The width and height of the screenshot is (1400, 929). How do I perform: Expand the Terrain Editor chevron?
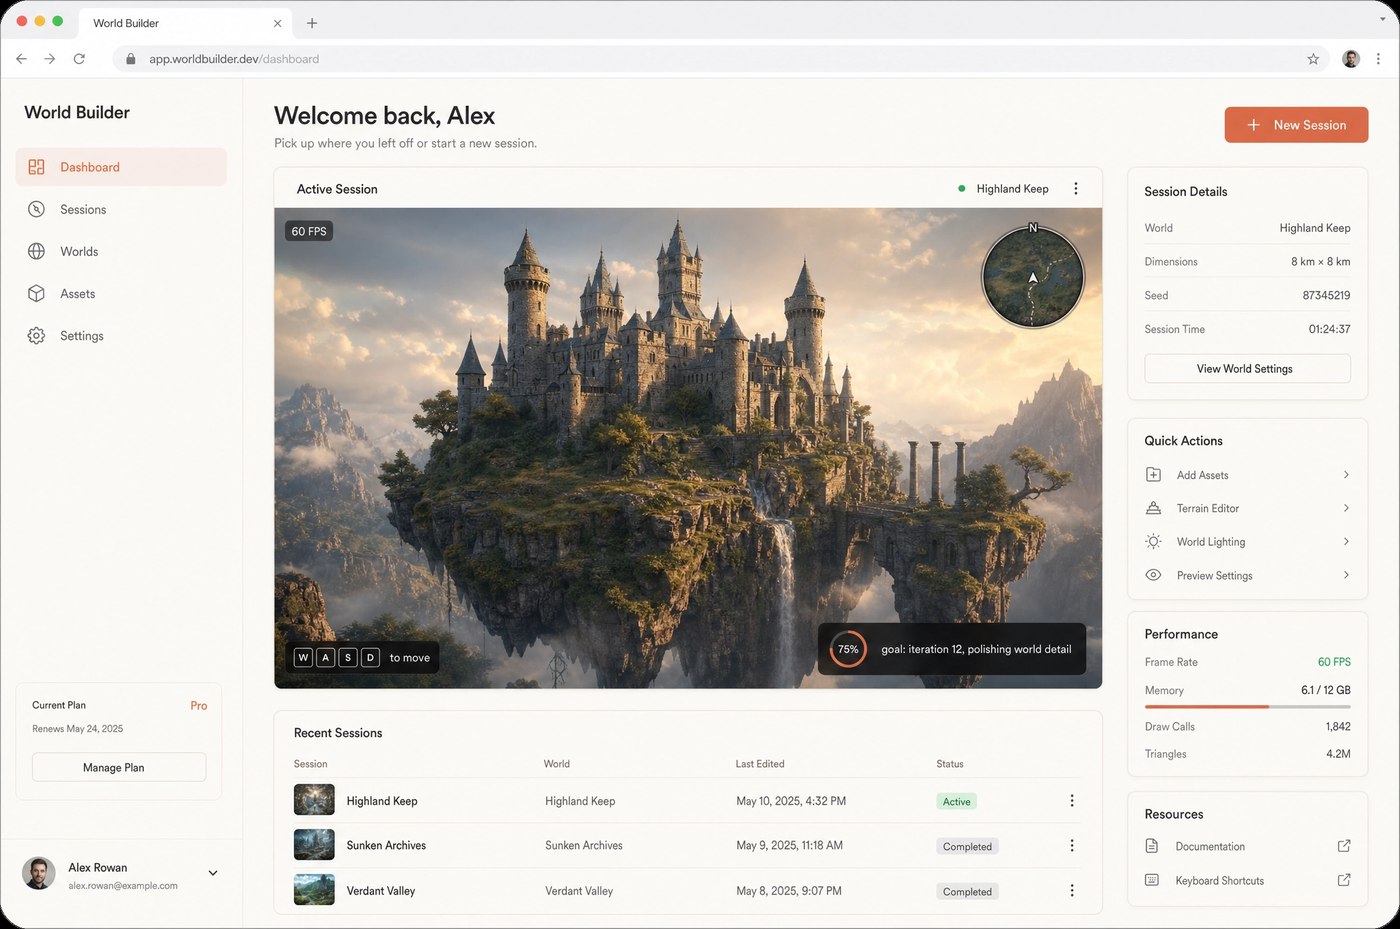1346,508
